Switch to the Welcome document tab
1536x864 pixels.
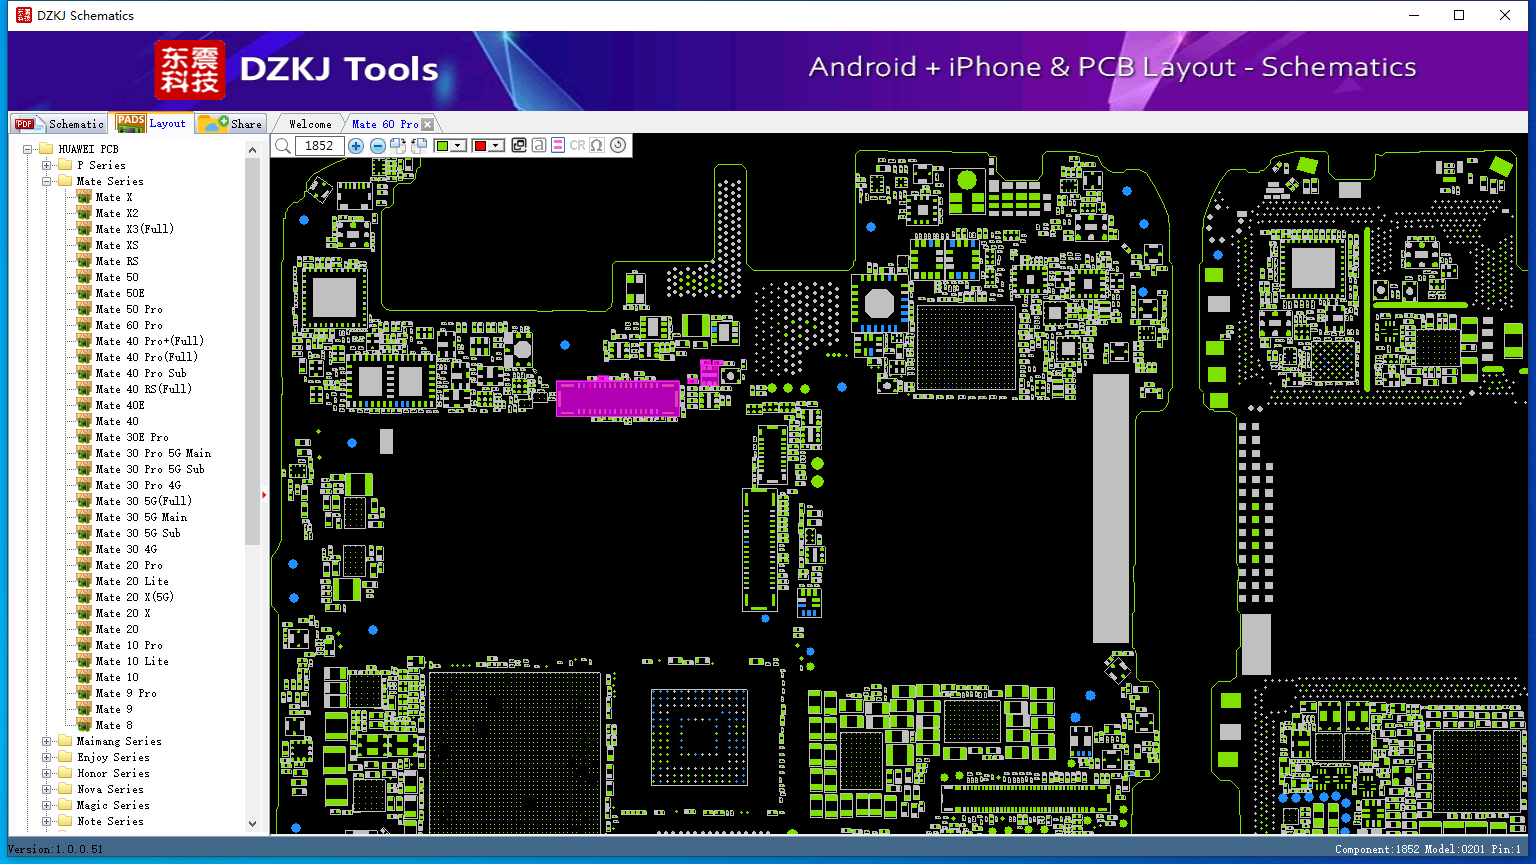(310, 124)
